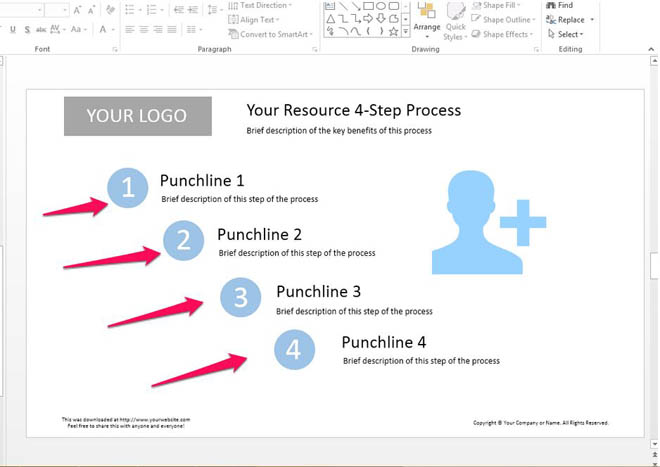Align text to the left
The width and height of the screenshot is (660, 467).
(x=130, y=29)
